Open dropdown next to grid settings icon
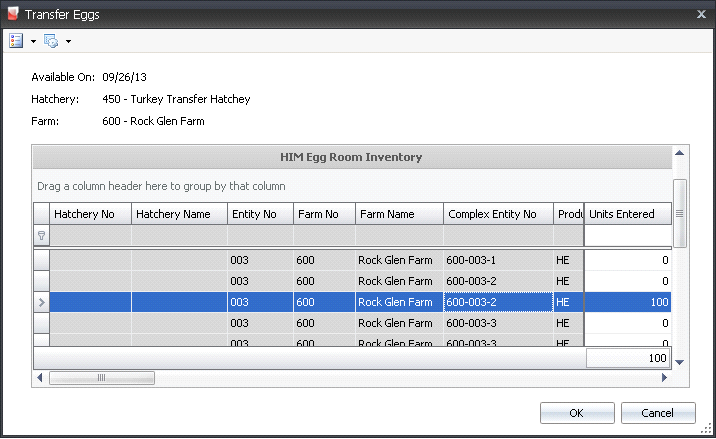Screen dimensions: 716x439 68,42
